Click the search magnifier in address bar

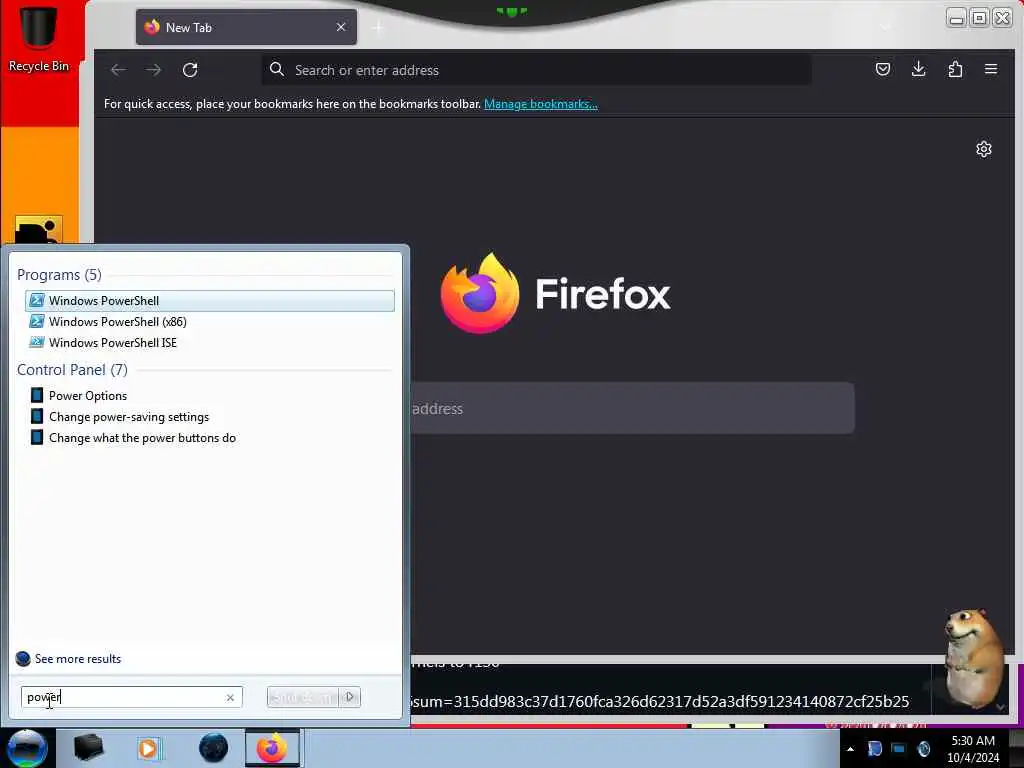pyautogui.click(x=277, y=69)
